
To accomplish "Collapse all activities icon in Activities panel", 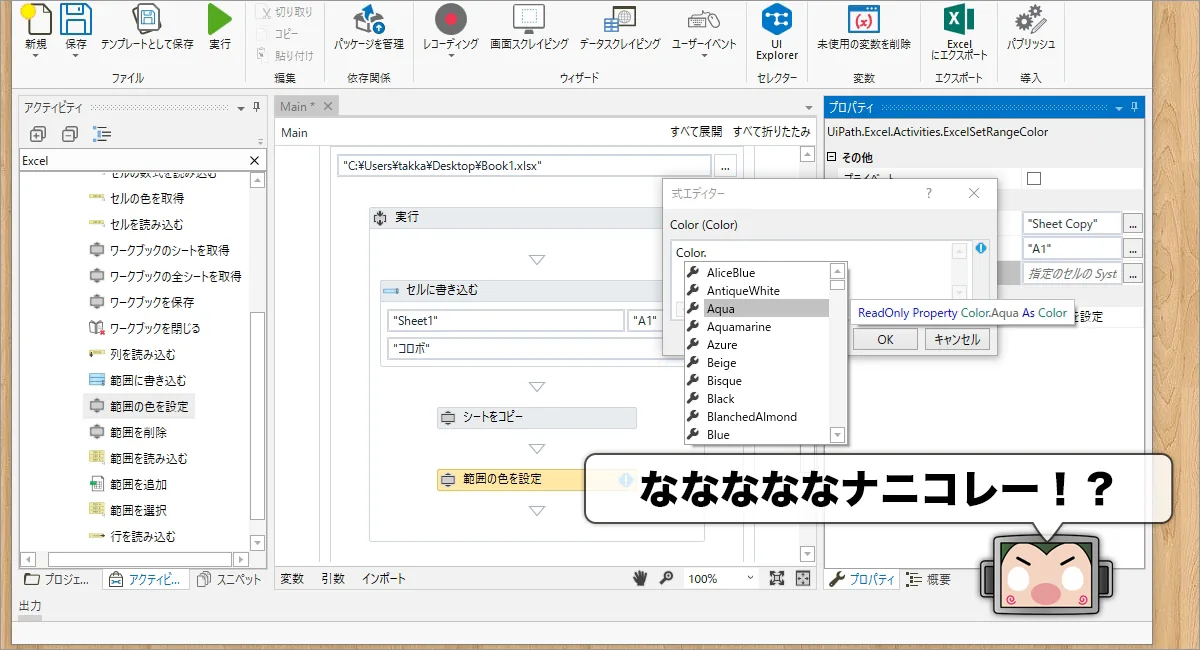I will pos(69,134).
